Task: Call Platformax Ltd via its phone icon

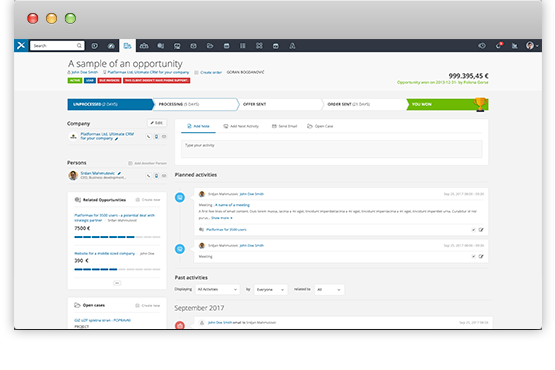Action: (148, 136)
